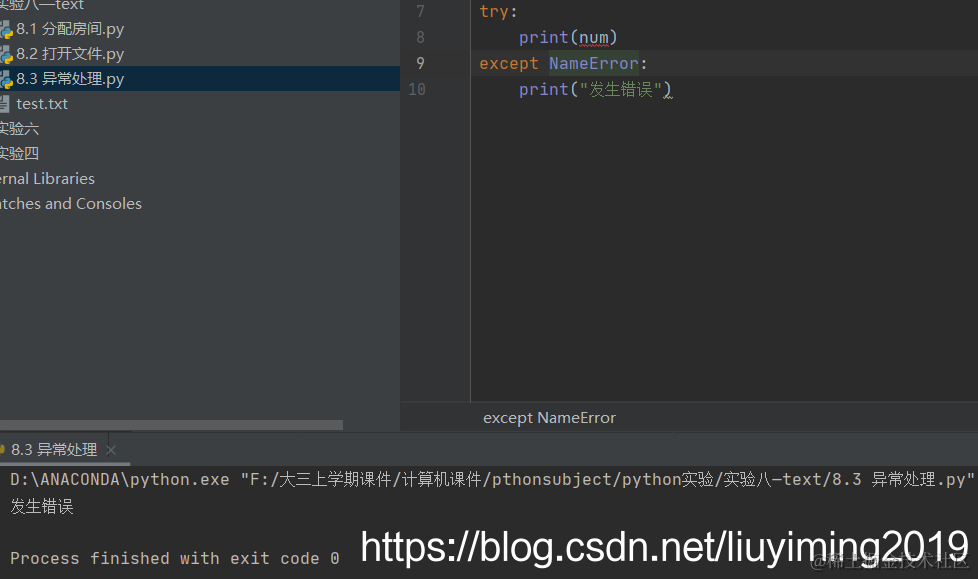Click the python.exe command line in console

491,479
